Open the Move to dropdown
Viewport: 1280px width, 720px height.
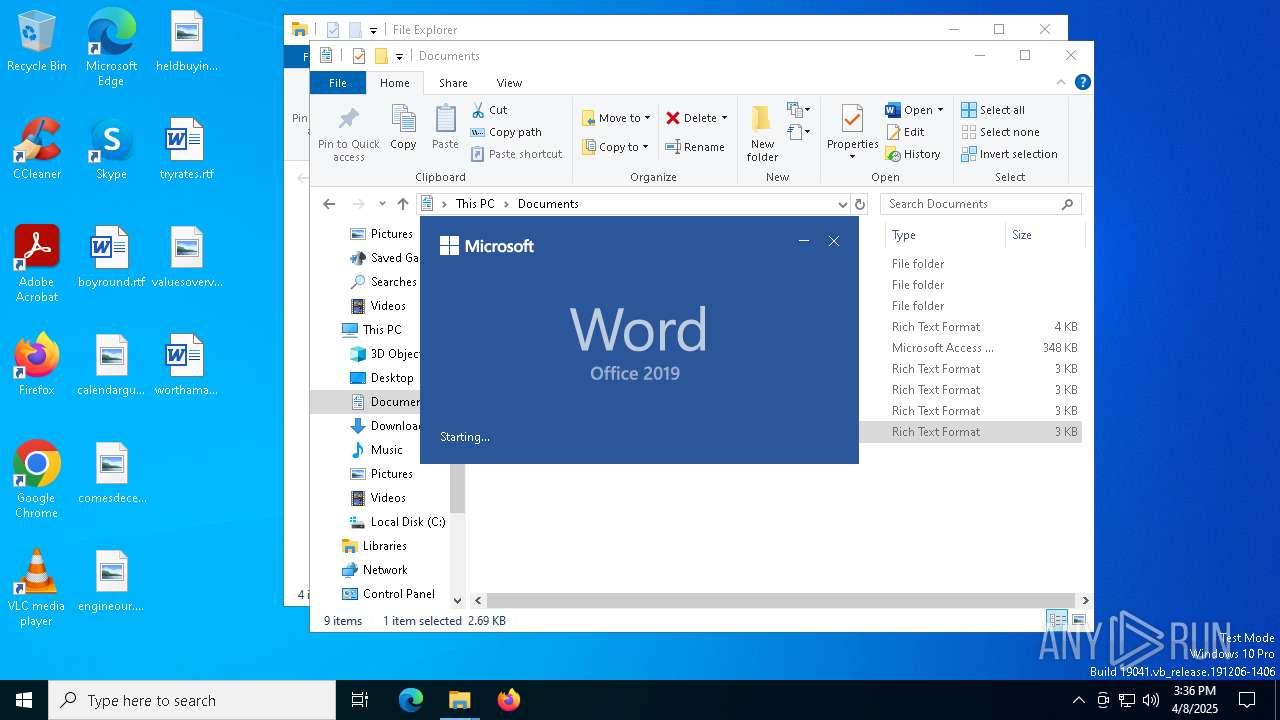point(616,118)
